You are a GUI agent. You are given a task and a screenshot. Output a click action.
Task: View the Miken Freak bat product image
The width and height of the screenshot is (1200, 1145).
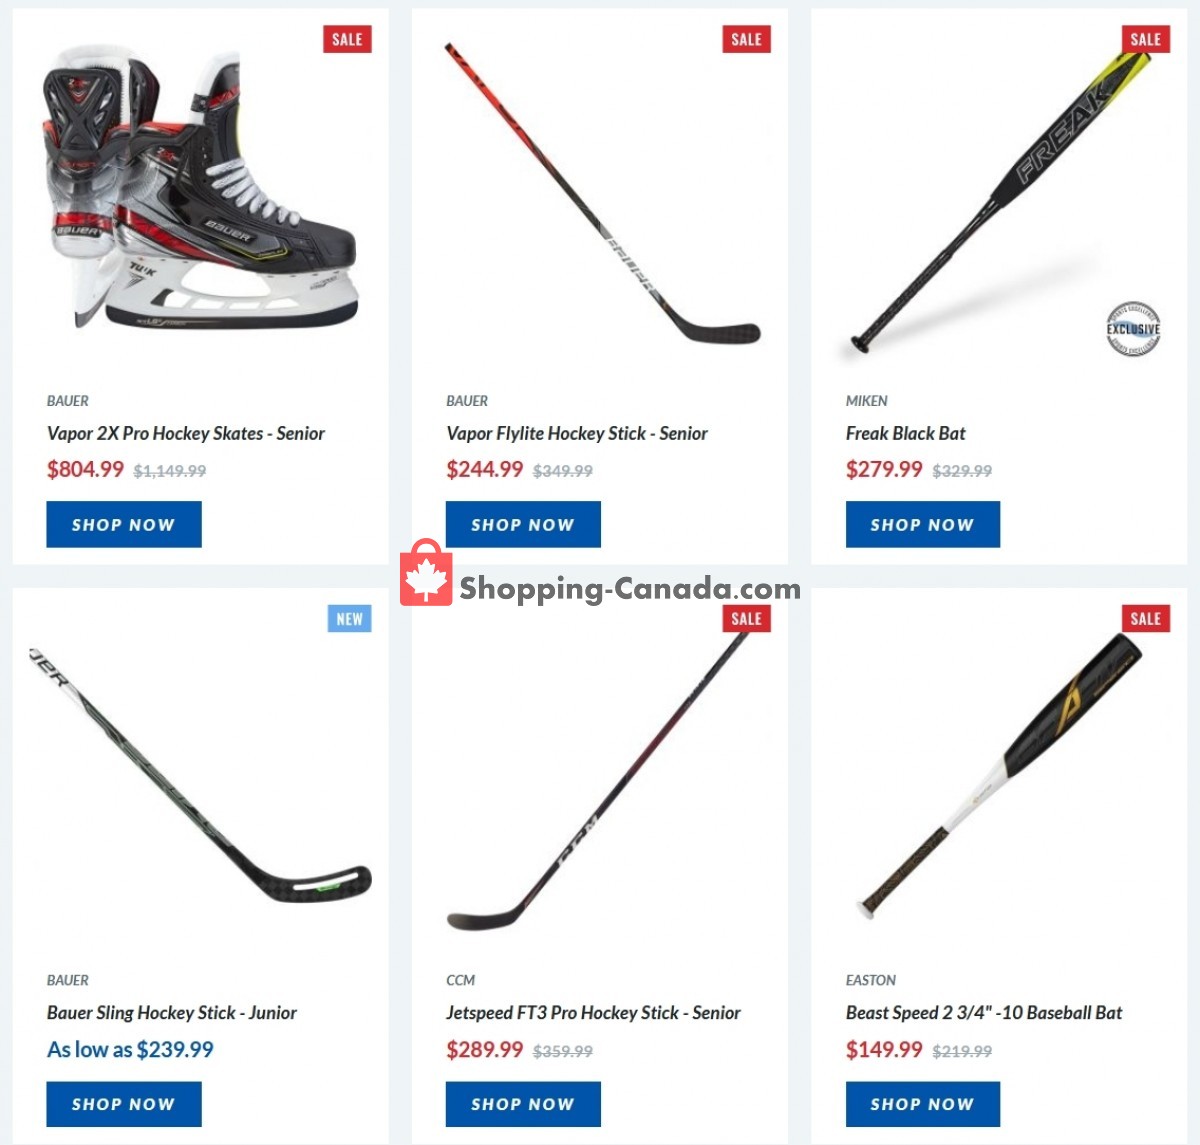pos(1000,200)
